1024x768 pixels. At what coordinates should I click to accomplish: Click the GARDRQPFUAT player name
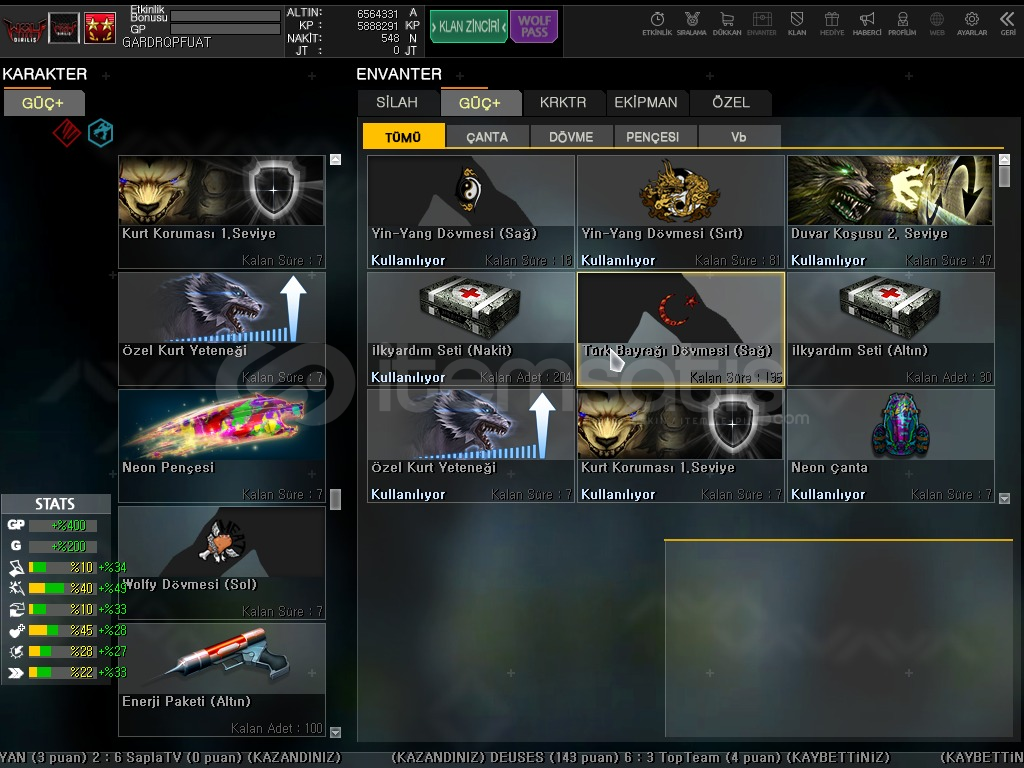(x=167, y=42)
